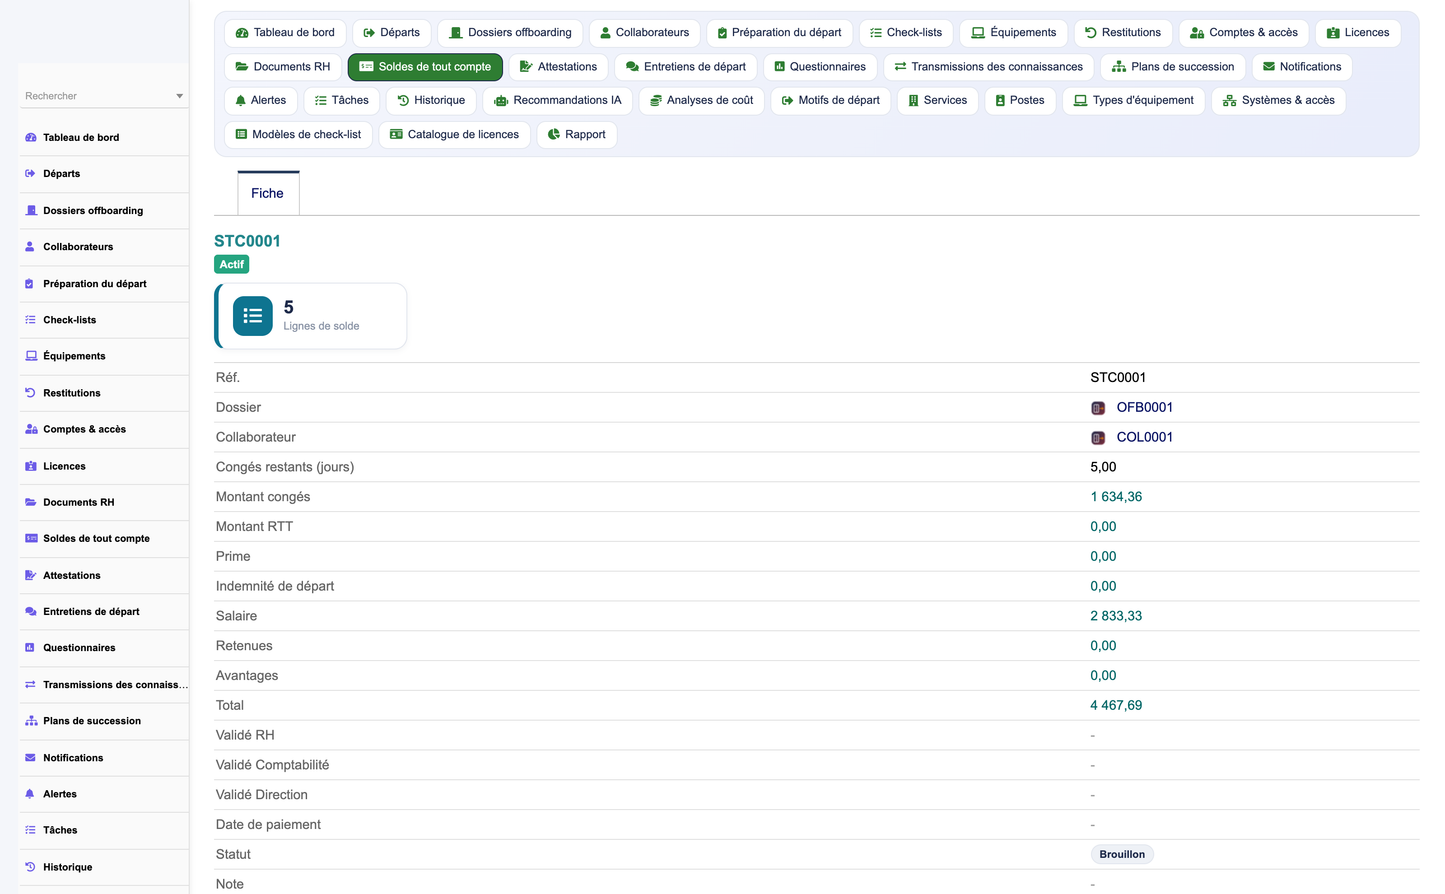Select Notifications top navigation button

(1302, 67)
